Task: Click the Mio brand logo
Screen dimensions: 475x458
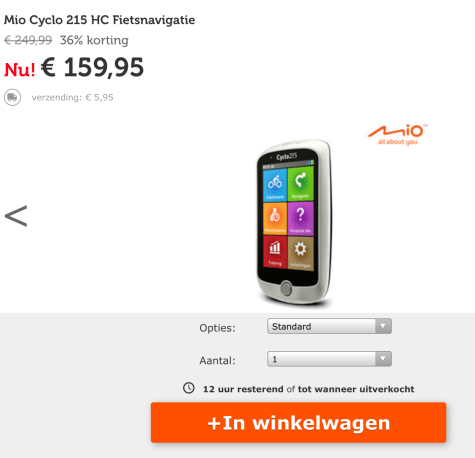Action: 397,135
